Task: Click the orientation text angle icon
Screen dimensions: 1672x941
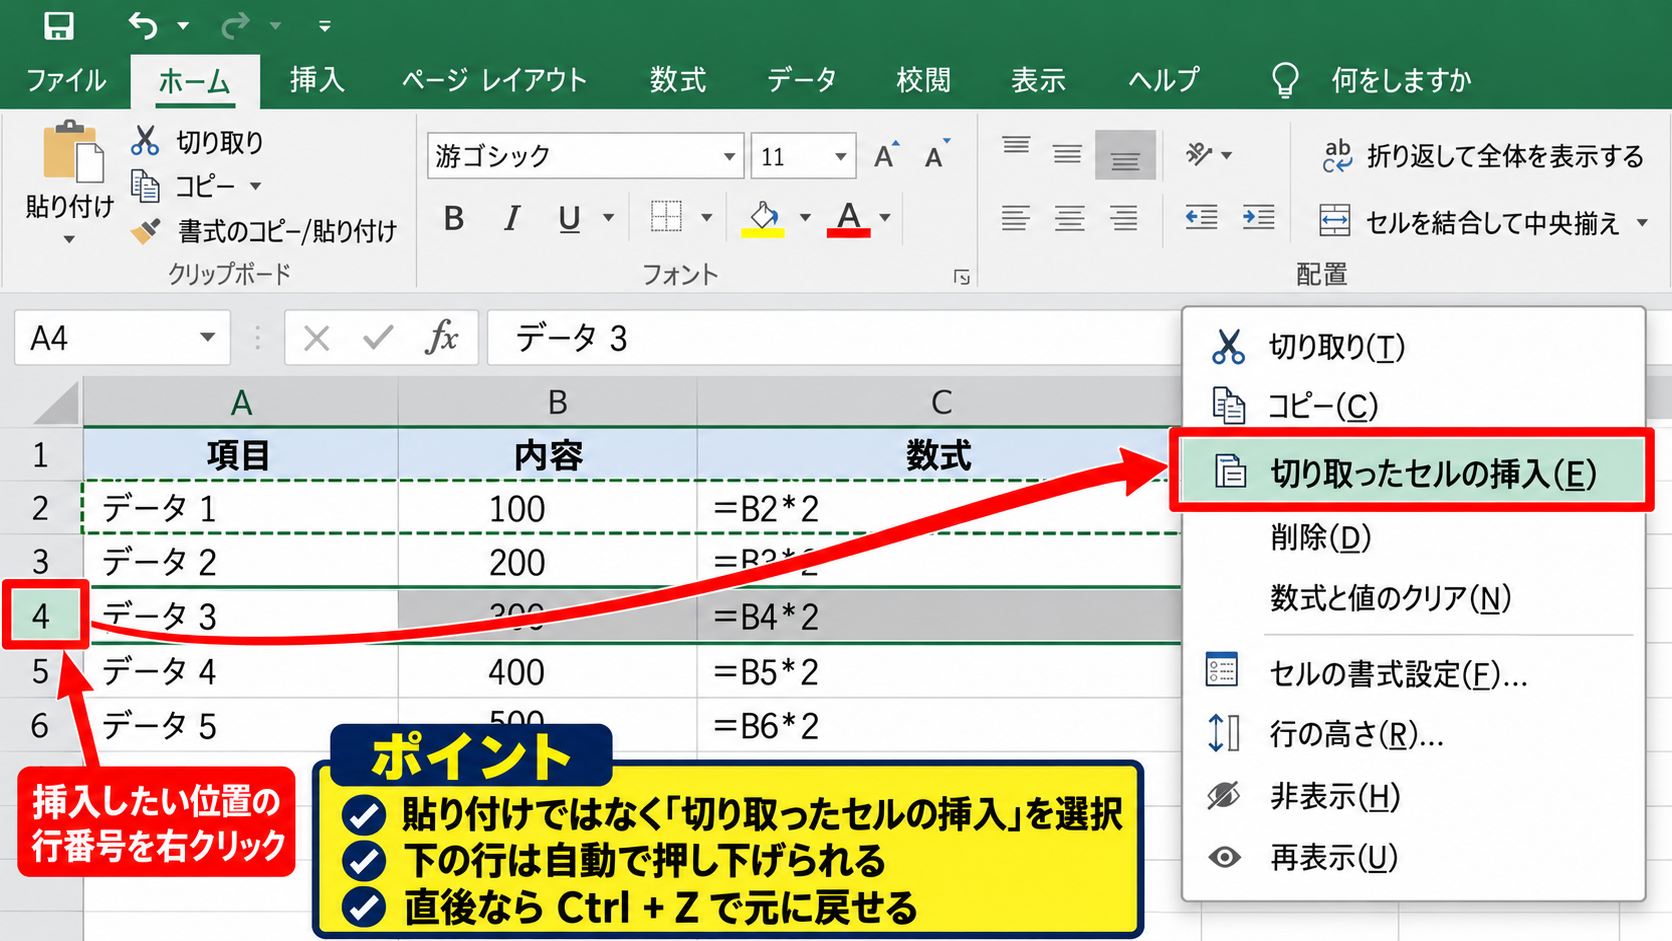Action: (1199, 154)
